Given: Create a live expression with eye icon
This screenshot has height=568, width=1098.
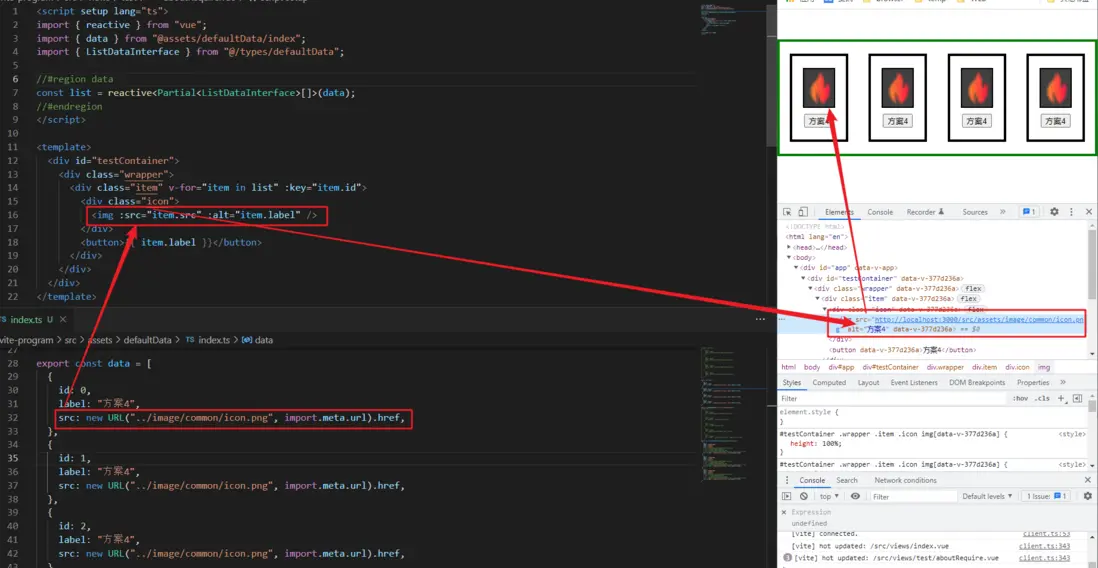Looking at the screenshot, I should point(855,496).
